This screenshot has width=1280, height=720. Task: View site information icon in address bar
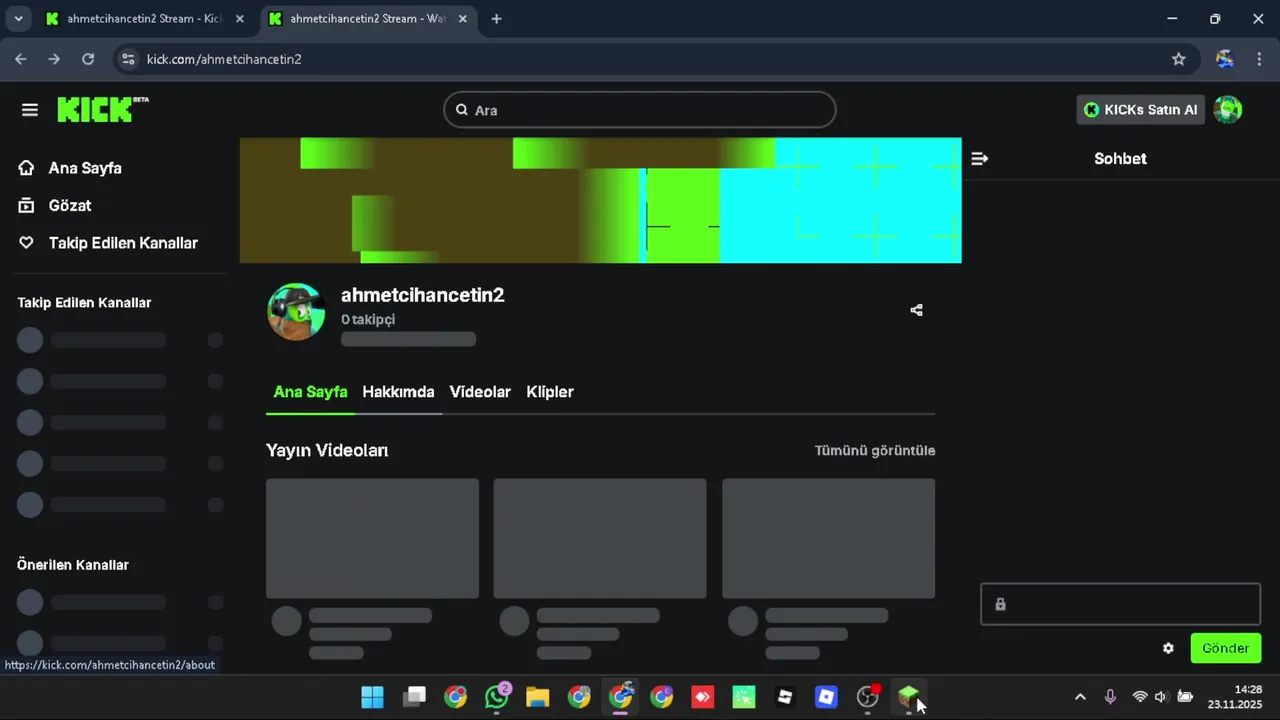click(128, 59)
